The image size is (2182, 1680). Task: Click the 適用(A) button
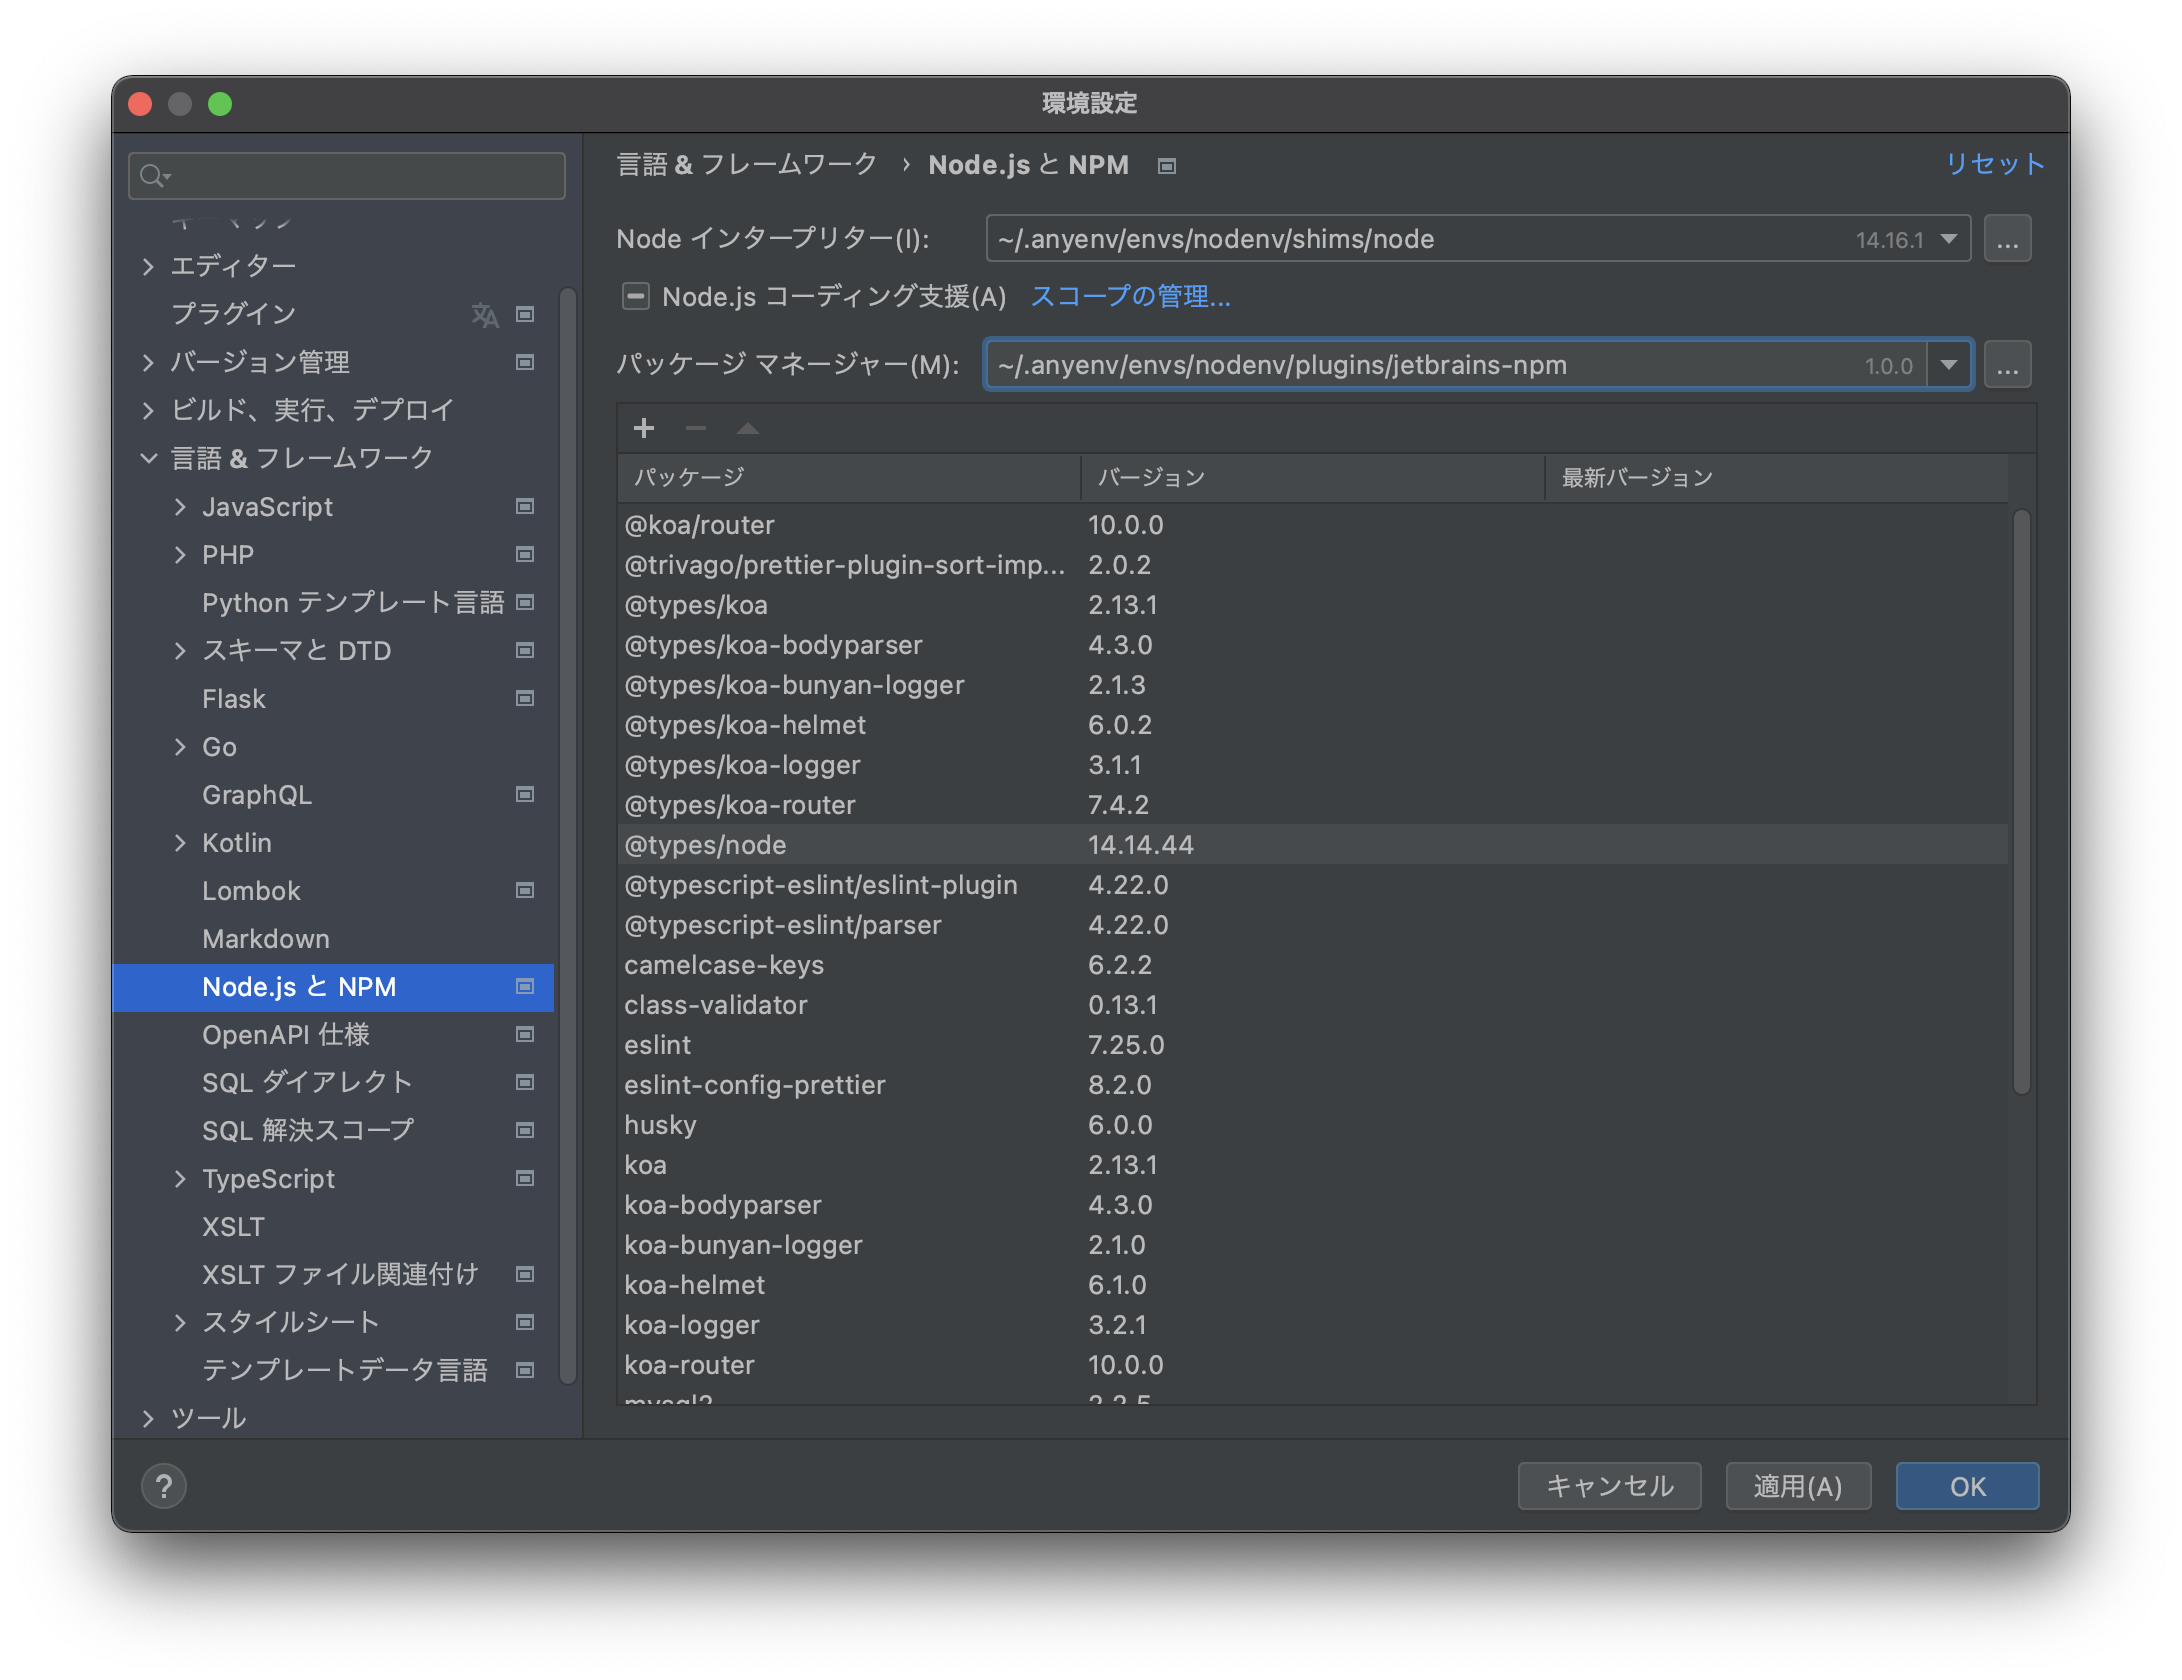click(x=1798, y=1487)
